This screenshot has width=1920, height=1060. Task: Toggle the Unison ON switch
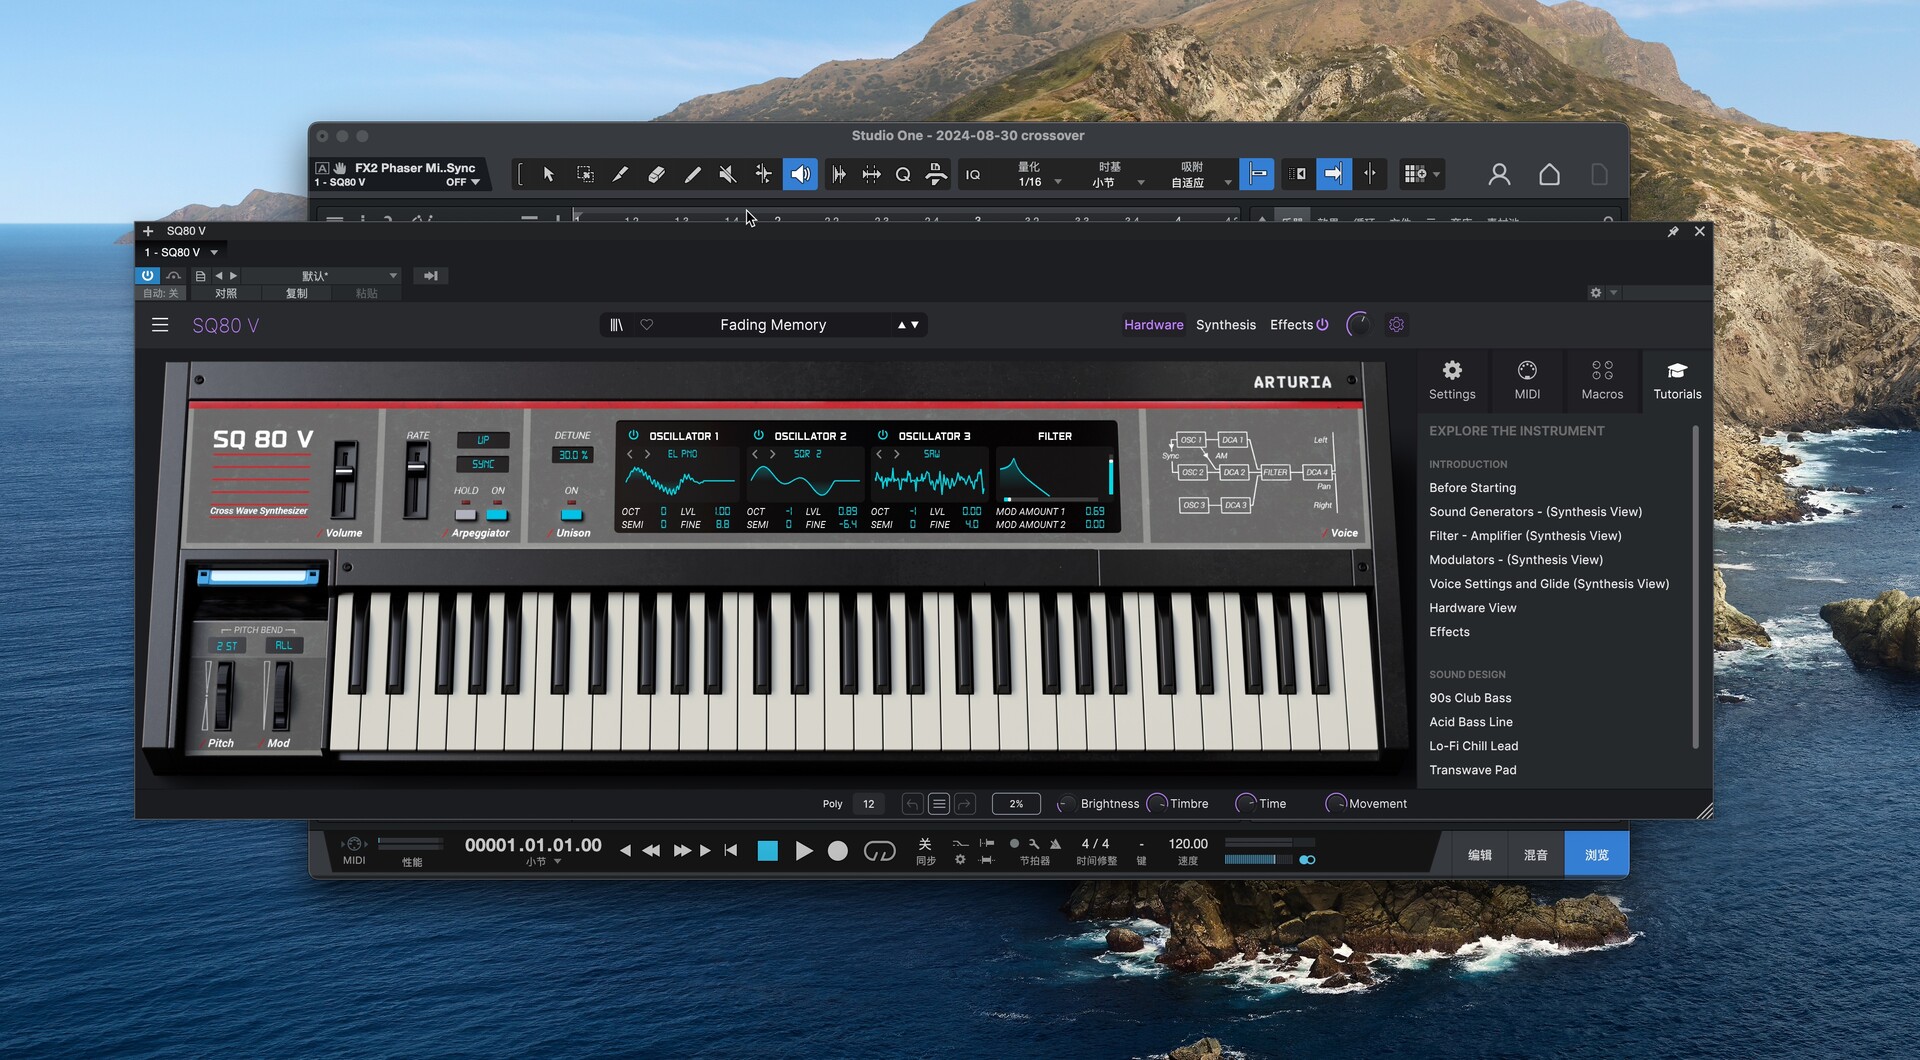[x=571, y=514]
